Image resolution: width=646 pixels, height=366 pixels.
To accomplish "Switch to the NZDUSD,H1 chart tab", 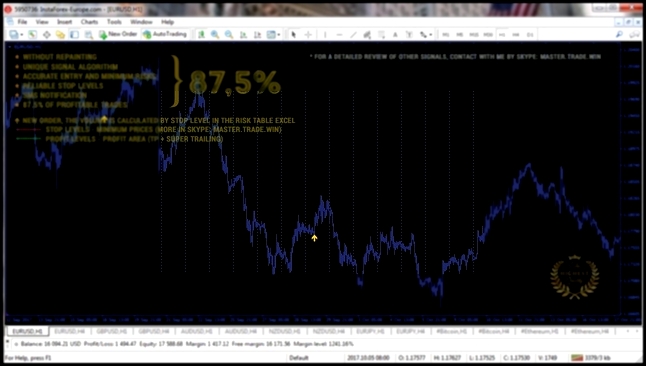I will pyautogui.click(x=285, y=331).
